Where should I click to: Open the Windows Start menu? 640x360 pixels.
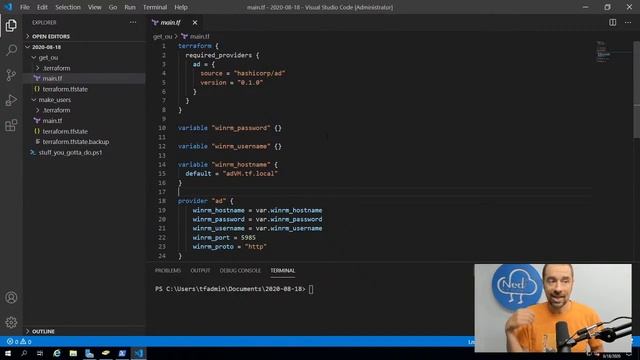[x=8, y=353]
